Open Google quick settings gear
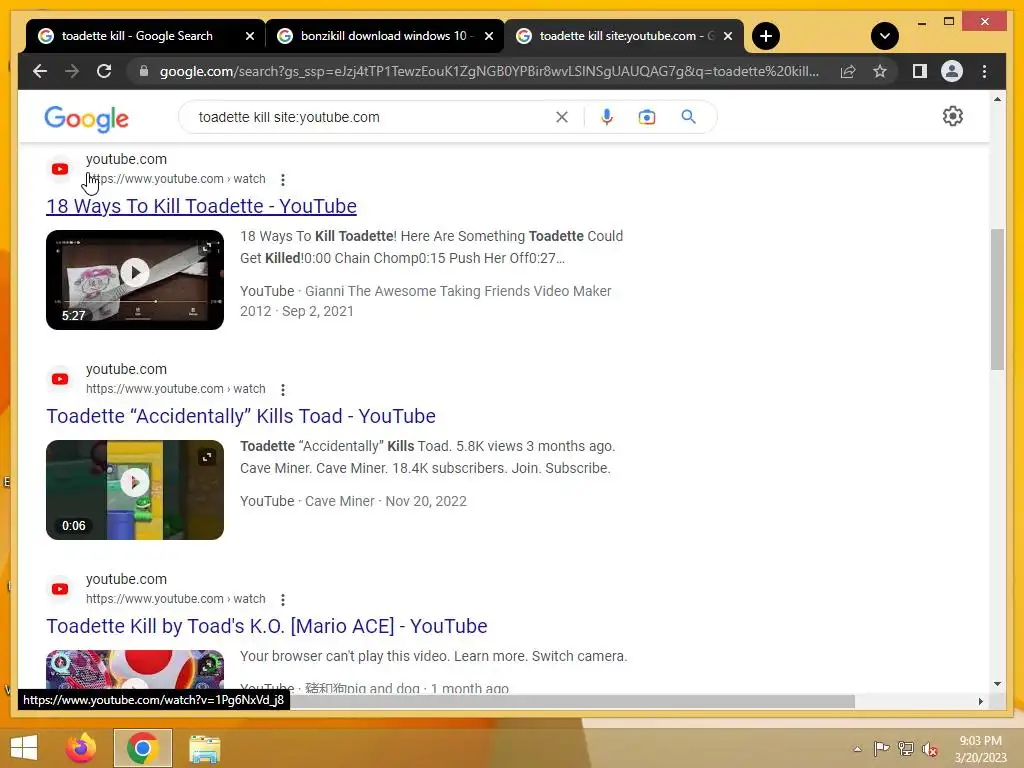1024x768 pixels. click(952, 116)
